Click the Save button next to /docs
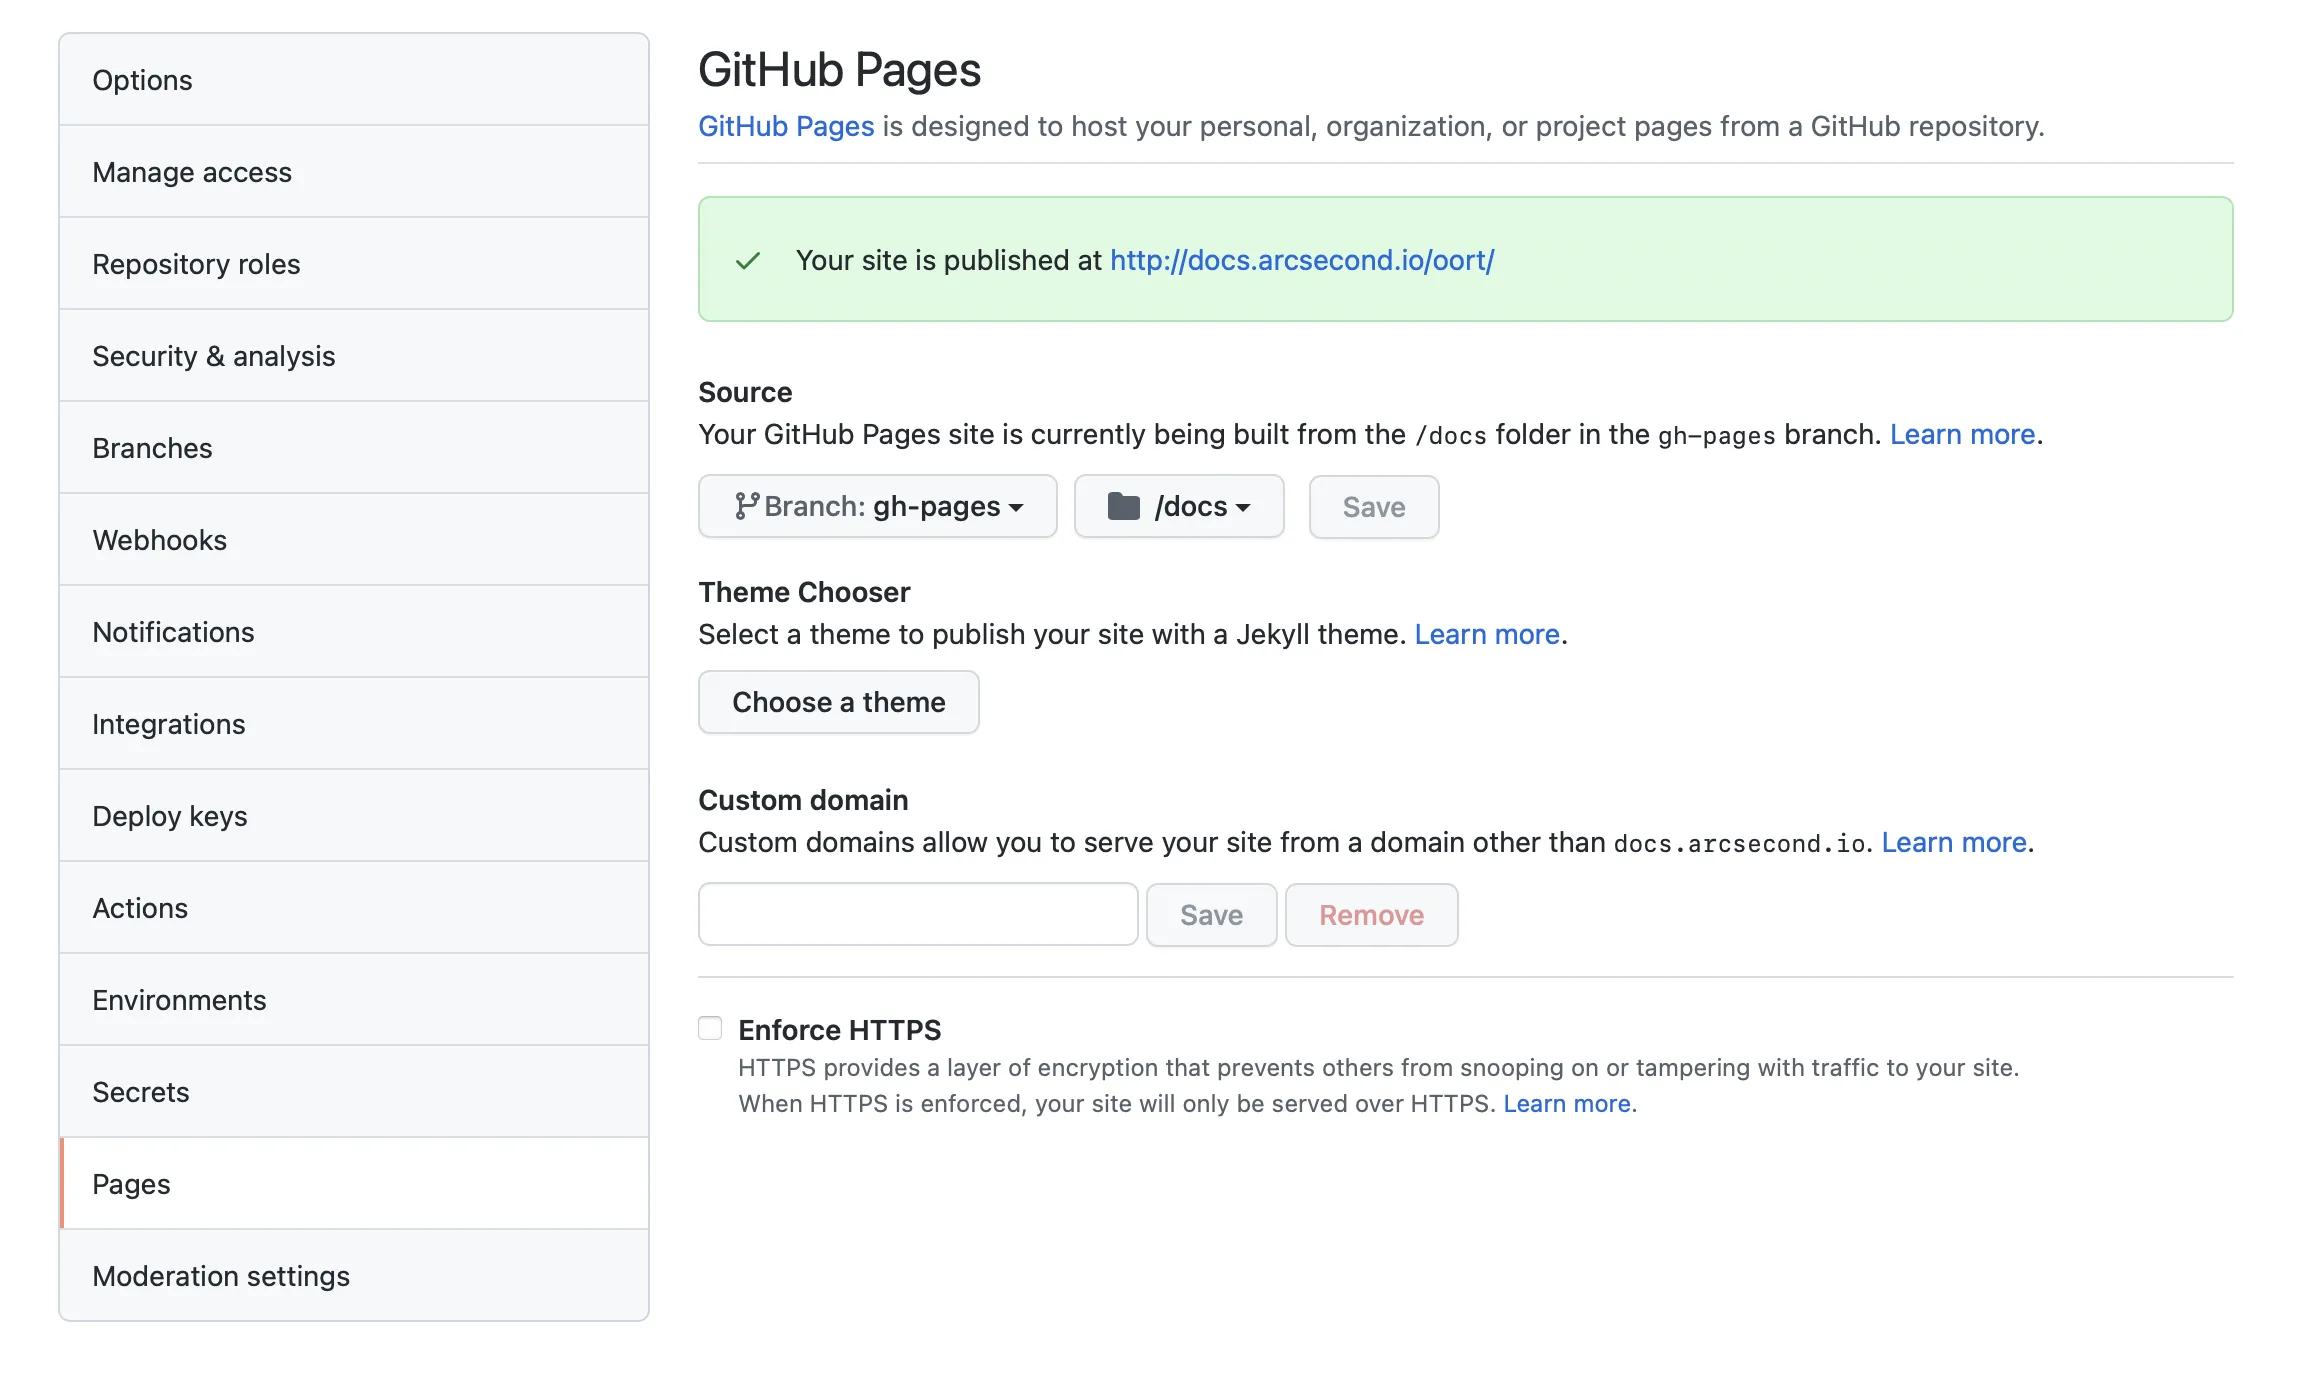This screenshot has width=2300, height=1376. (1373, 507)
